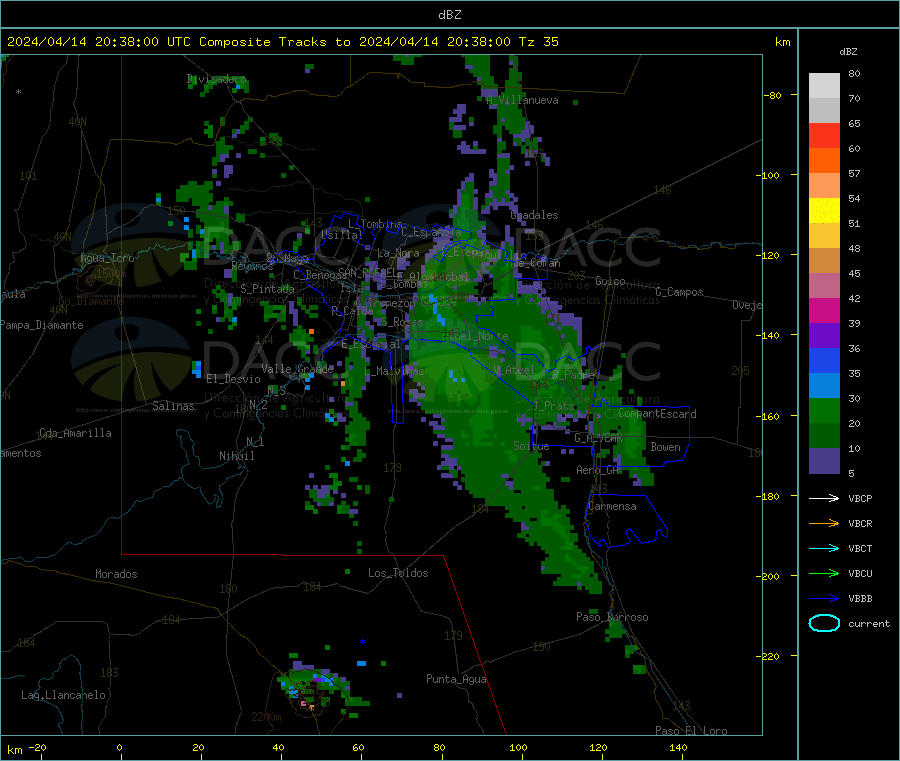The image size is (900, 761).
Task: Select the magenta 42–39 dBZ color swatch
Action: tap(824, 310)
